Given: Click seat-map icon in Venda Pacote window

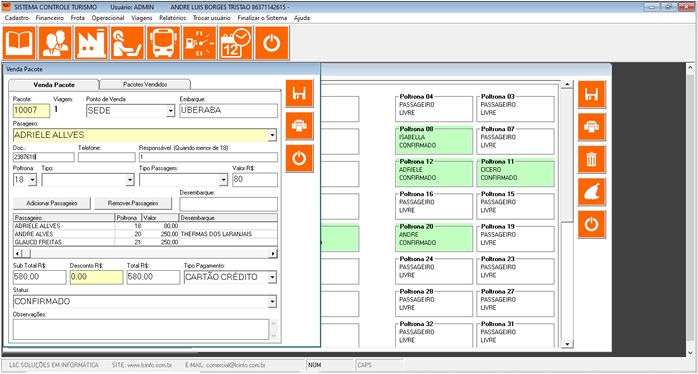Looking at the screenshot, I should (300, 94).
